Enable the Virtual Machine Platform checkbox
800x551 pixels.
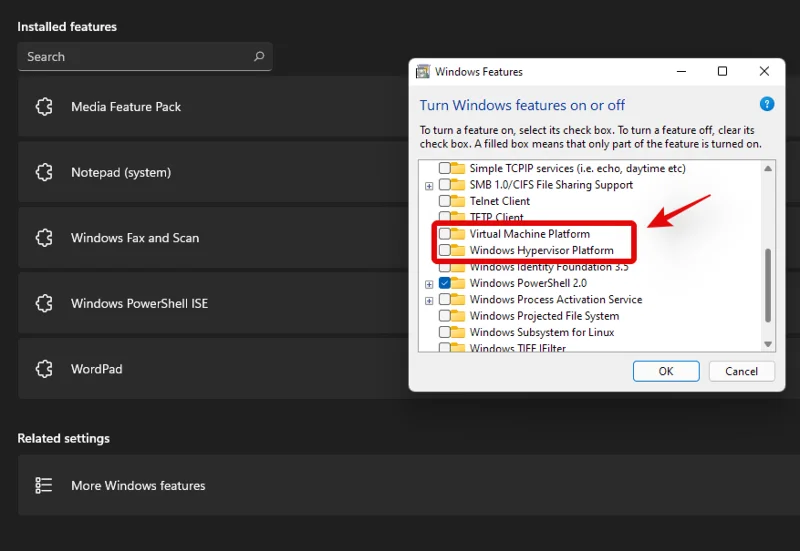tap(445, 234)
